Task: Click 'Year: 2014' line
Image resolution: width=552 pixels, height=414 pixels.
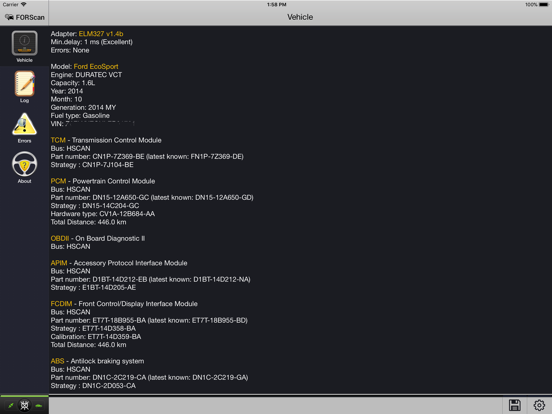Action: 67,91
